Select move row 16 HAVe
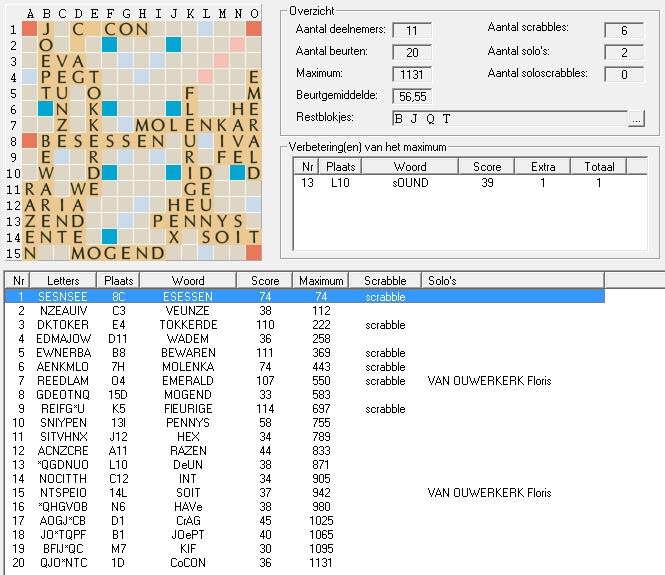This screenshot has height=575, width=665. click(x=305, y=506)
